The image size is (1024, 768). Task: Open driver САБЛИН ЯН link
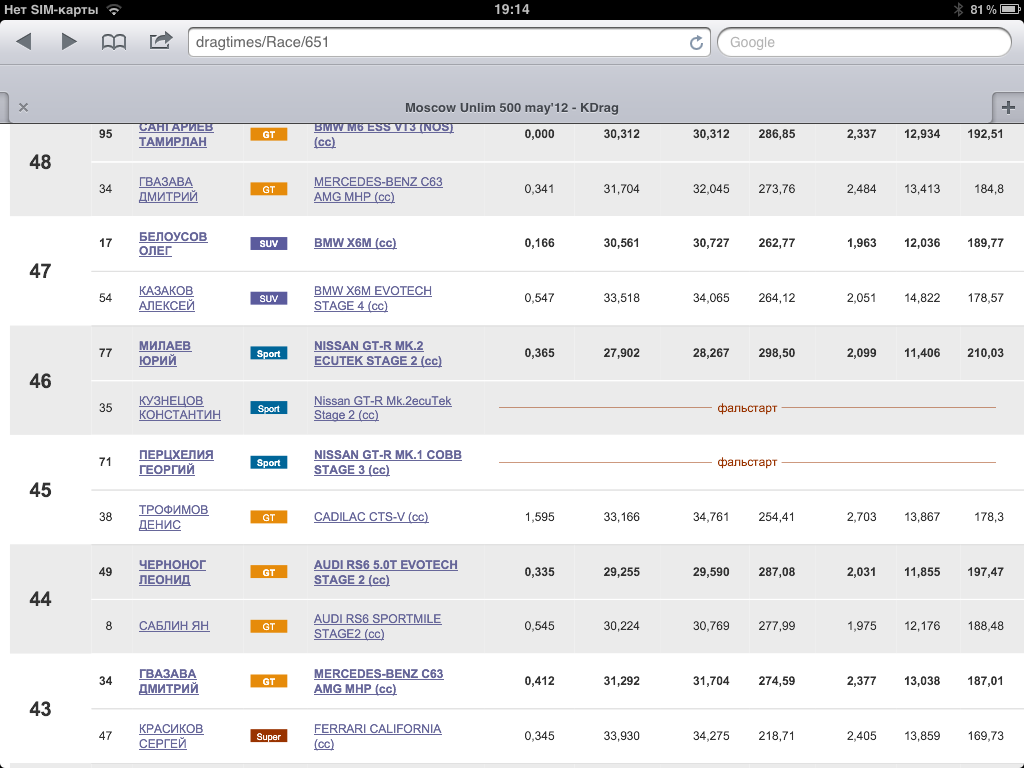pyautogui.click(x=174, y=626)
